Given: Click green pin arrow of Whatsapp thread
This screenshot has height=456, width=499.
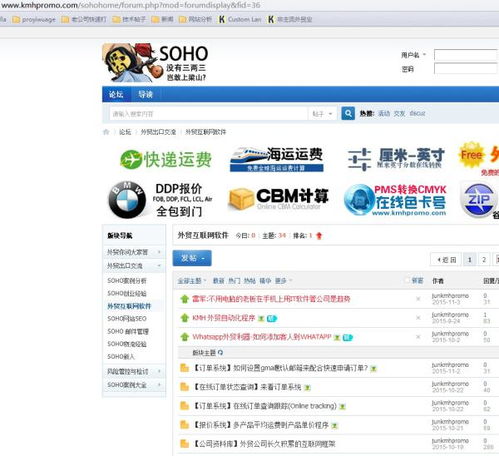Looking at the screenshot, I should 185,337.
